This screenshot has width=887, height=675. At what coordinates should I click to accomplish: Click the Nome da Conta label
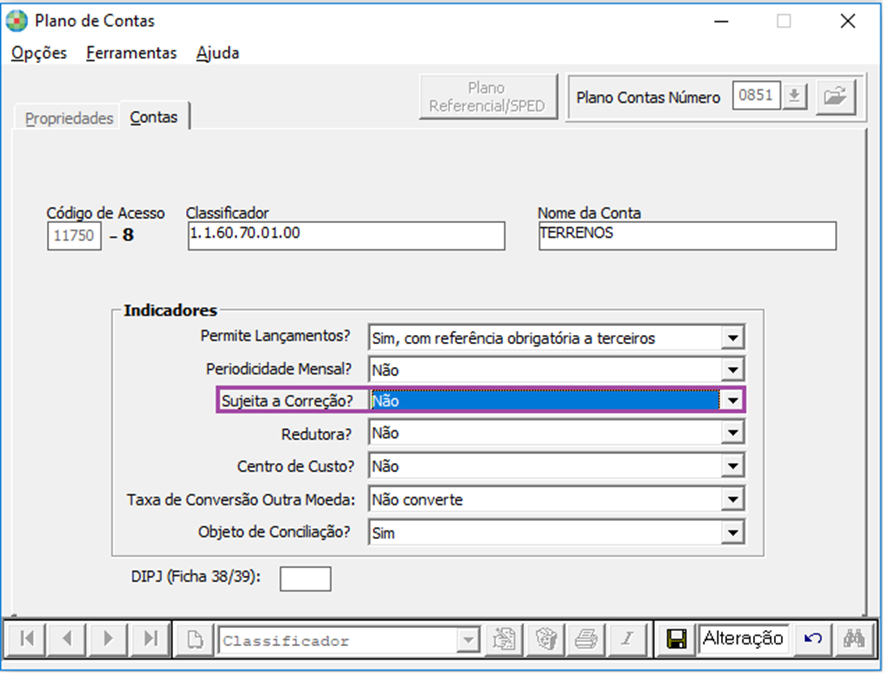point(589,213)
